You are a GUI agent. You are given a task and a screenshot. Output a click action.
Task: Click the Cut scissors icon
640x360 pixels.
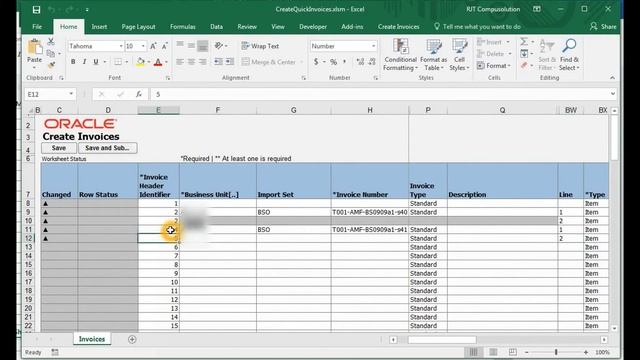click(x=51, y=41)
